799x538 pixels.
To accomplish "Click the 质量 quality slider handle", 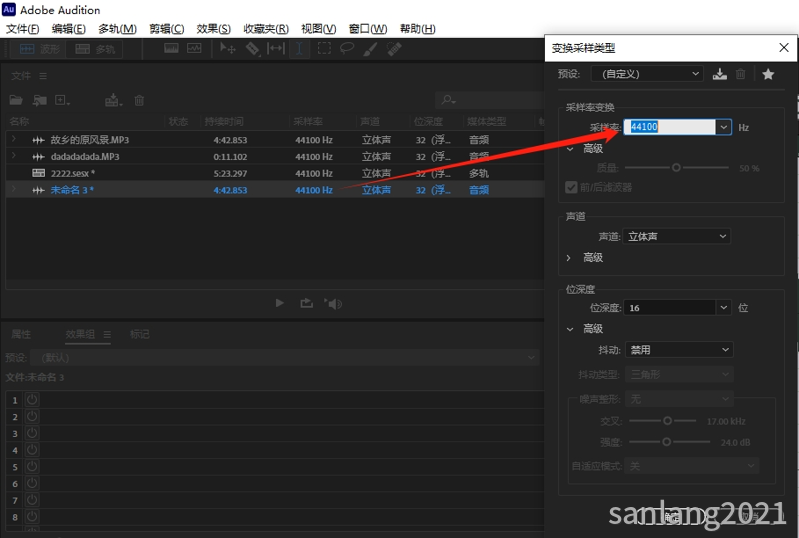I will [x=676, y=168].
